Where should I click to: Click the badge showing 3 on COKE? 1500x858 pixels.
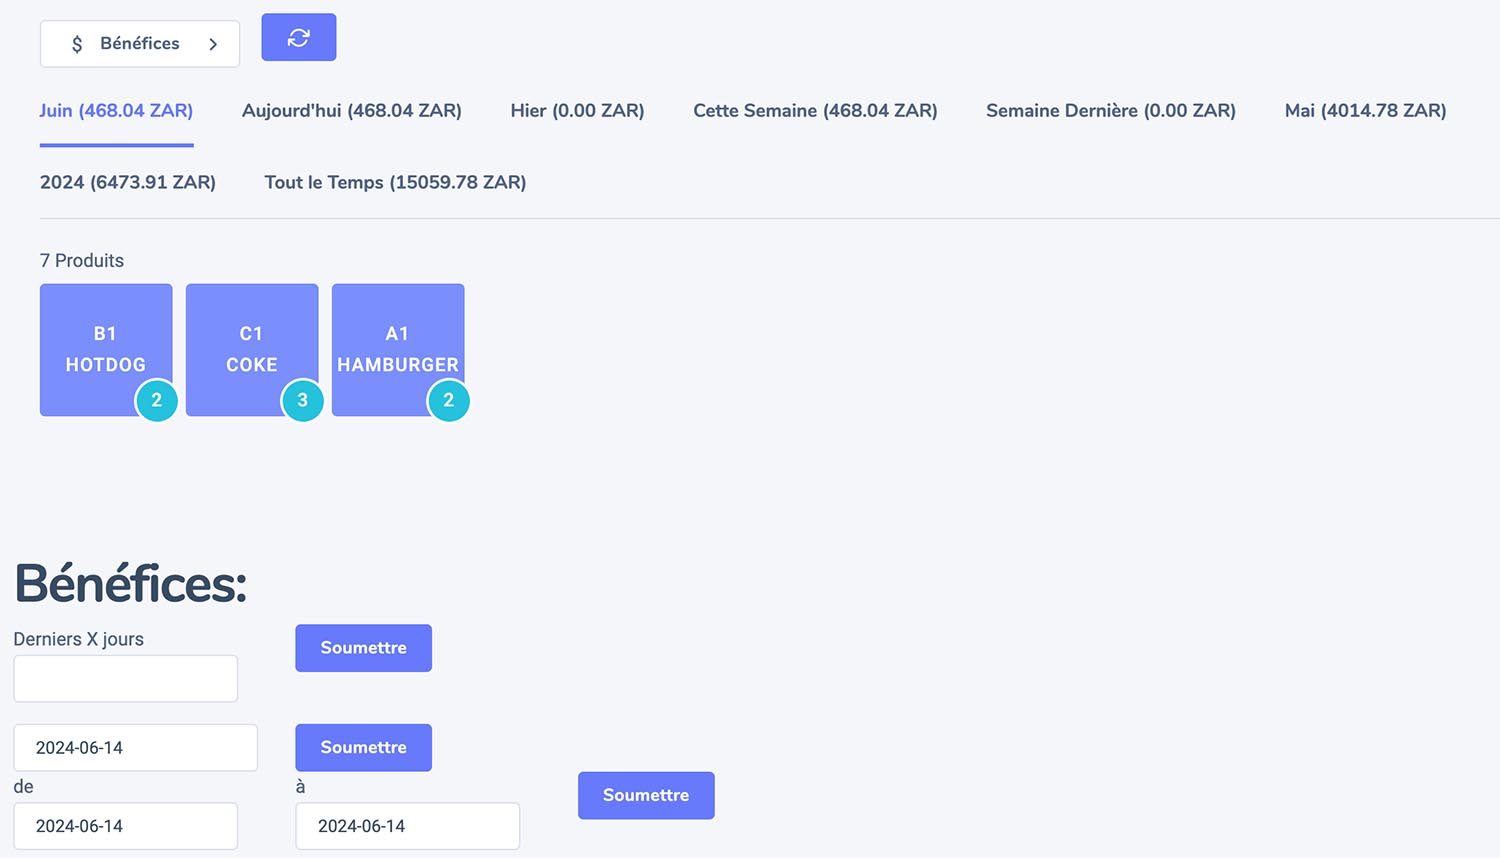pos(303,400)
